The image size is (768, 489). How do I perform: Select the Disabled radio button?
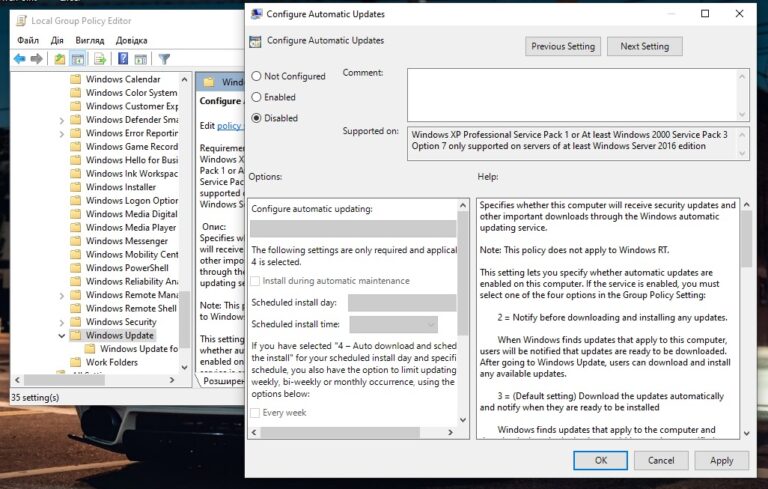[x=256, y=118]
